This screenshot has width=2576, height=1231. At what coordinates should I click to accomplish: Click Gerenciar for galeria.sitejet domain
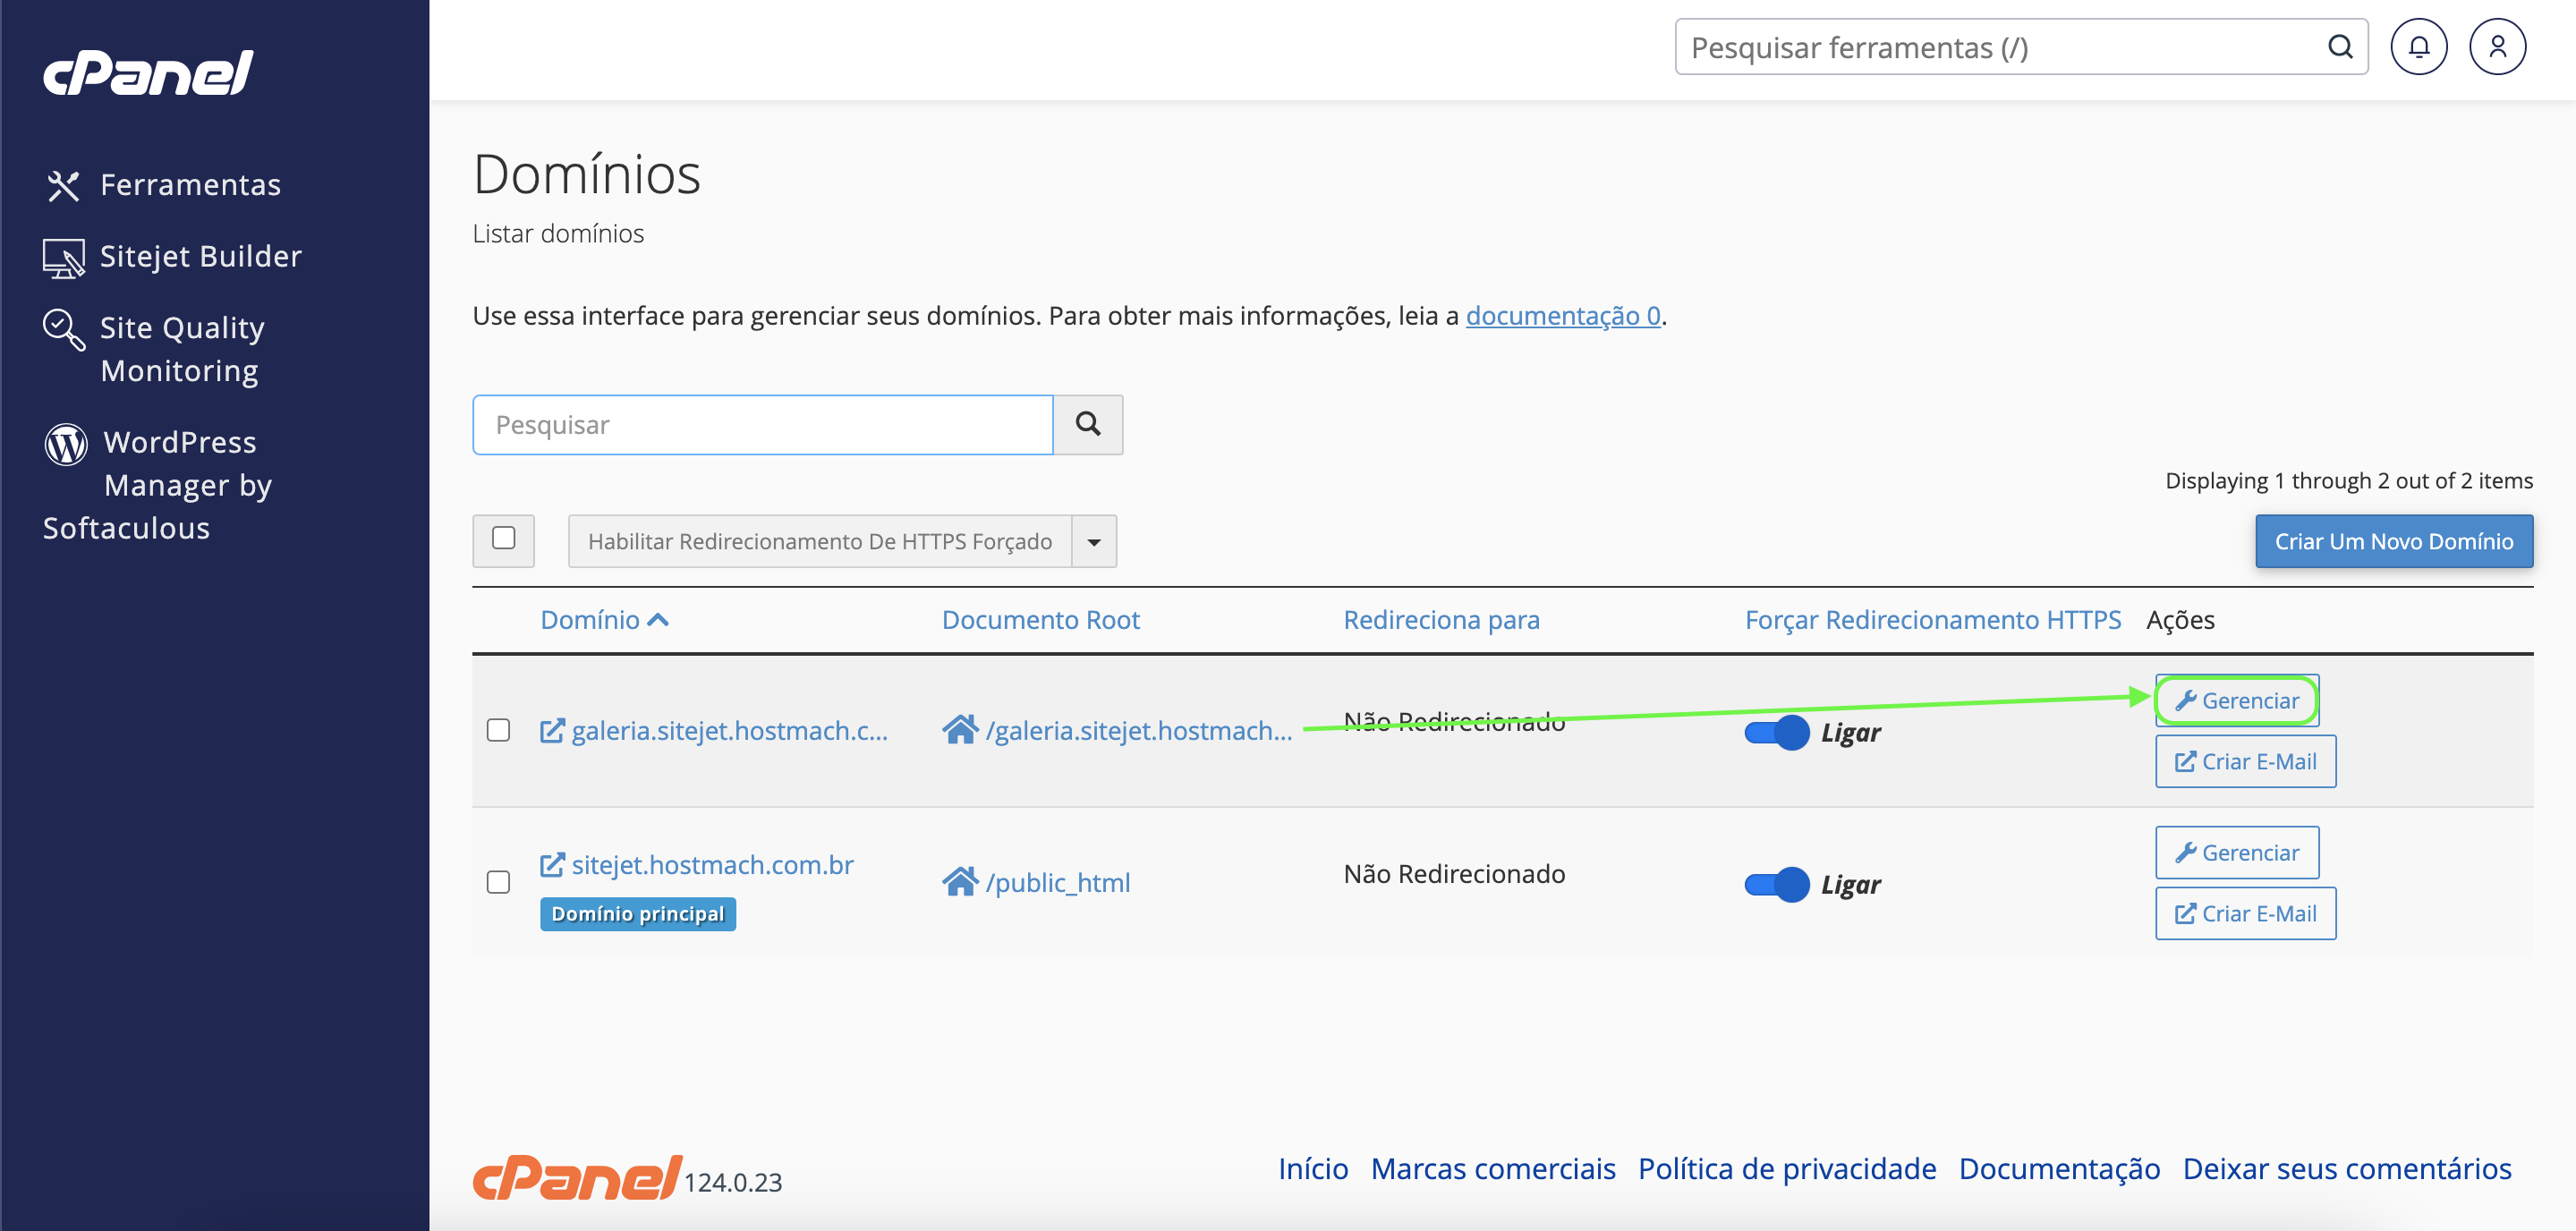pyautogui.click(x=2237, y=701)
